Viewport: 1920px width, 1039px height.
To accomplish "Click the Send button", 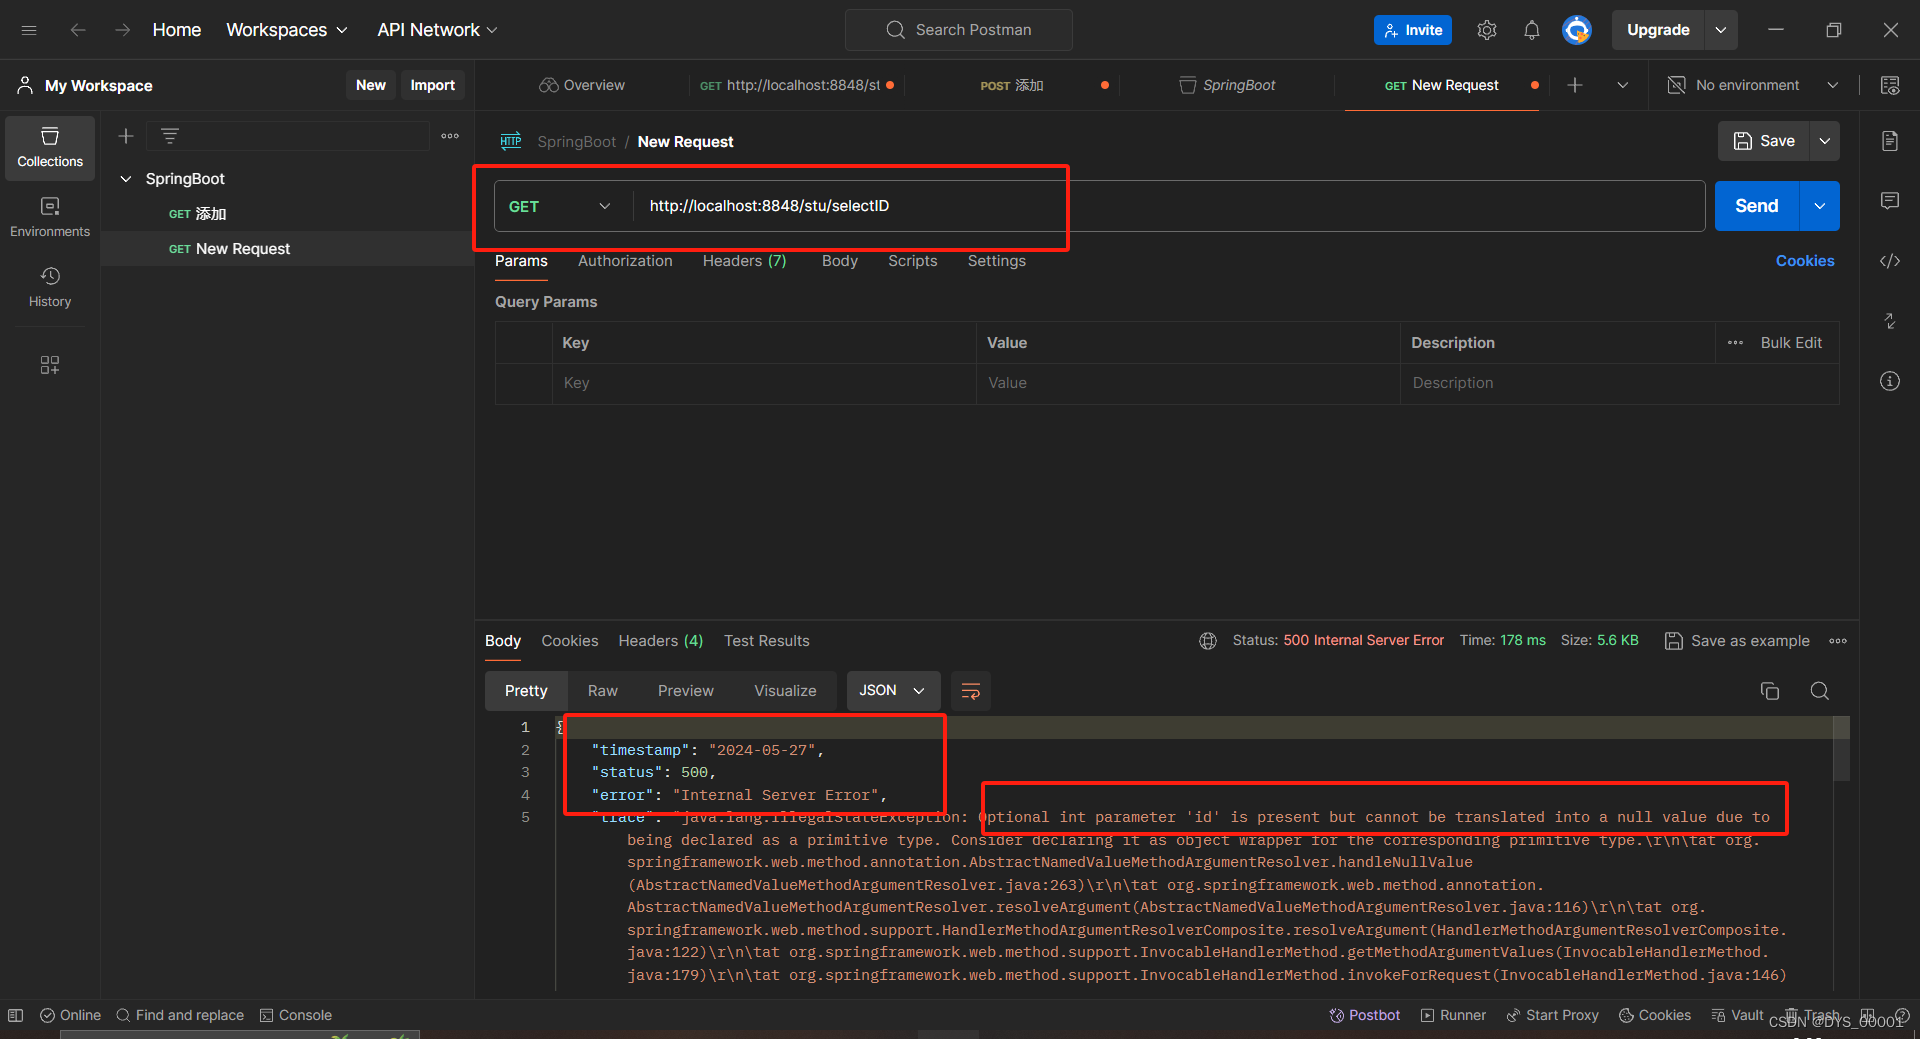I will pos(1757,206).
